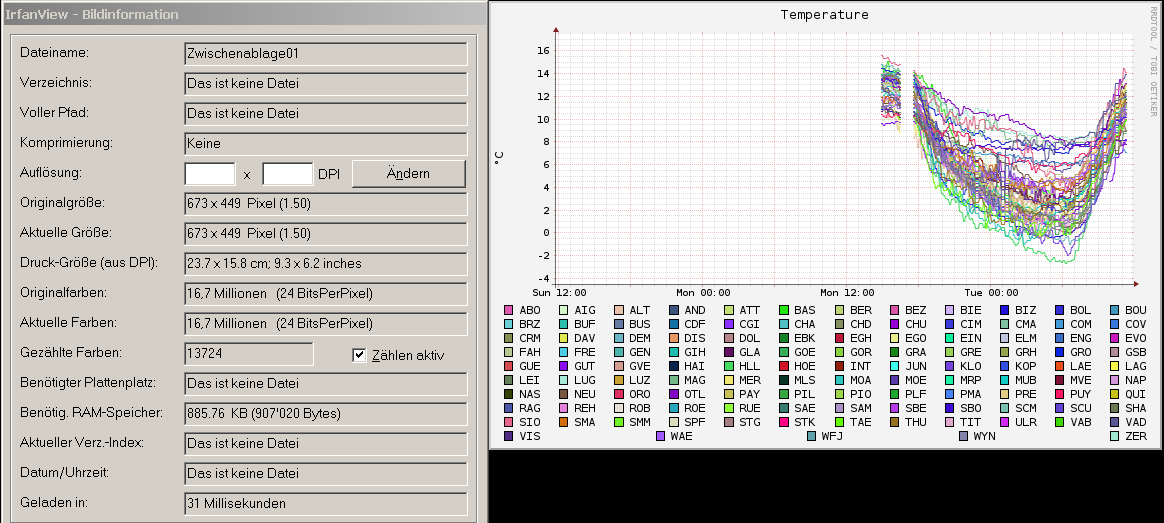Image resolution: width=1164 pixels, height=523 pixels.
Task: Toggle the Zählen aktiv checkbox
Action: coord(360,355)
